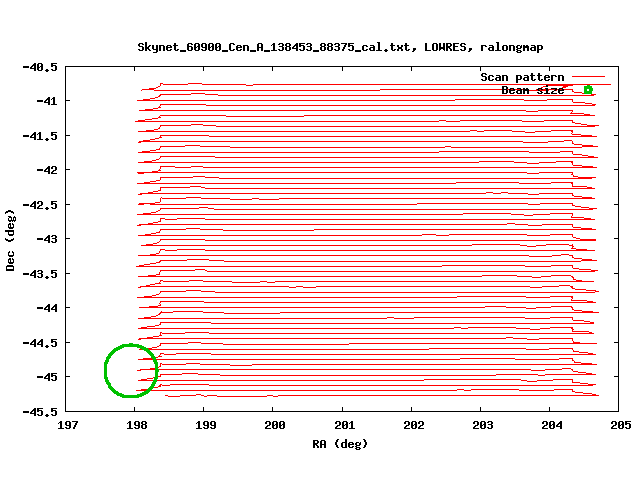The image size is (640, 480).
Task: Click y-axis tick label -45
Action: [x=47, y=377]
